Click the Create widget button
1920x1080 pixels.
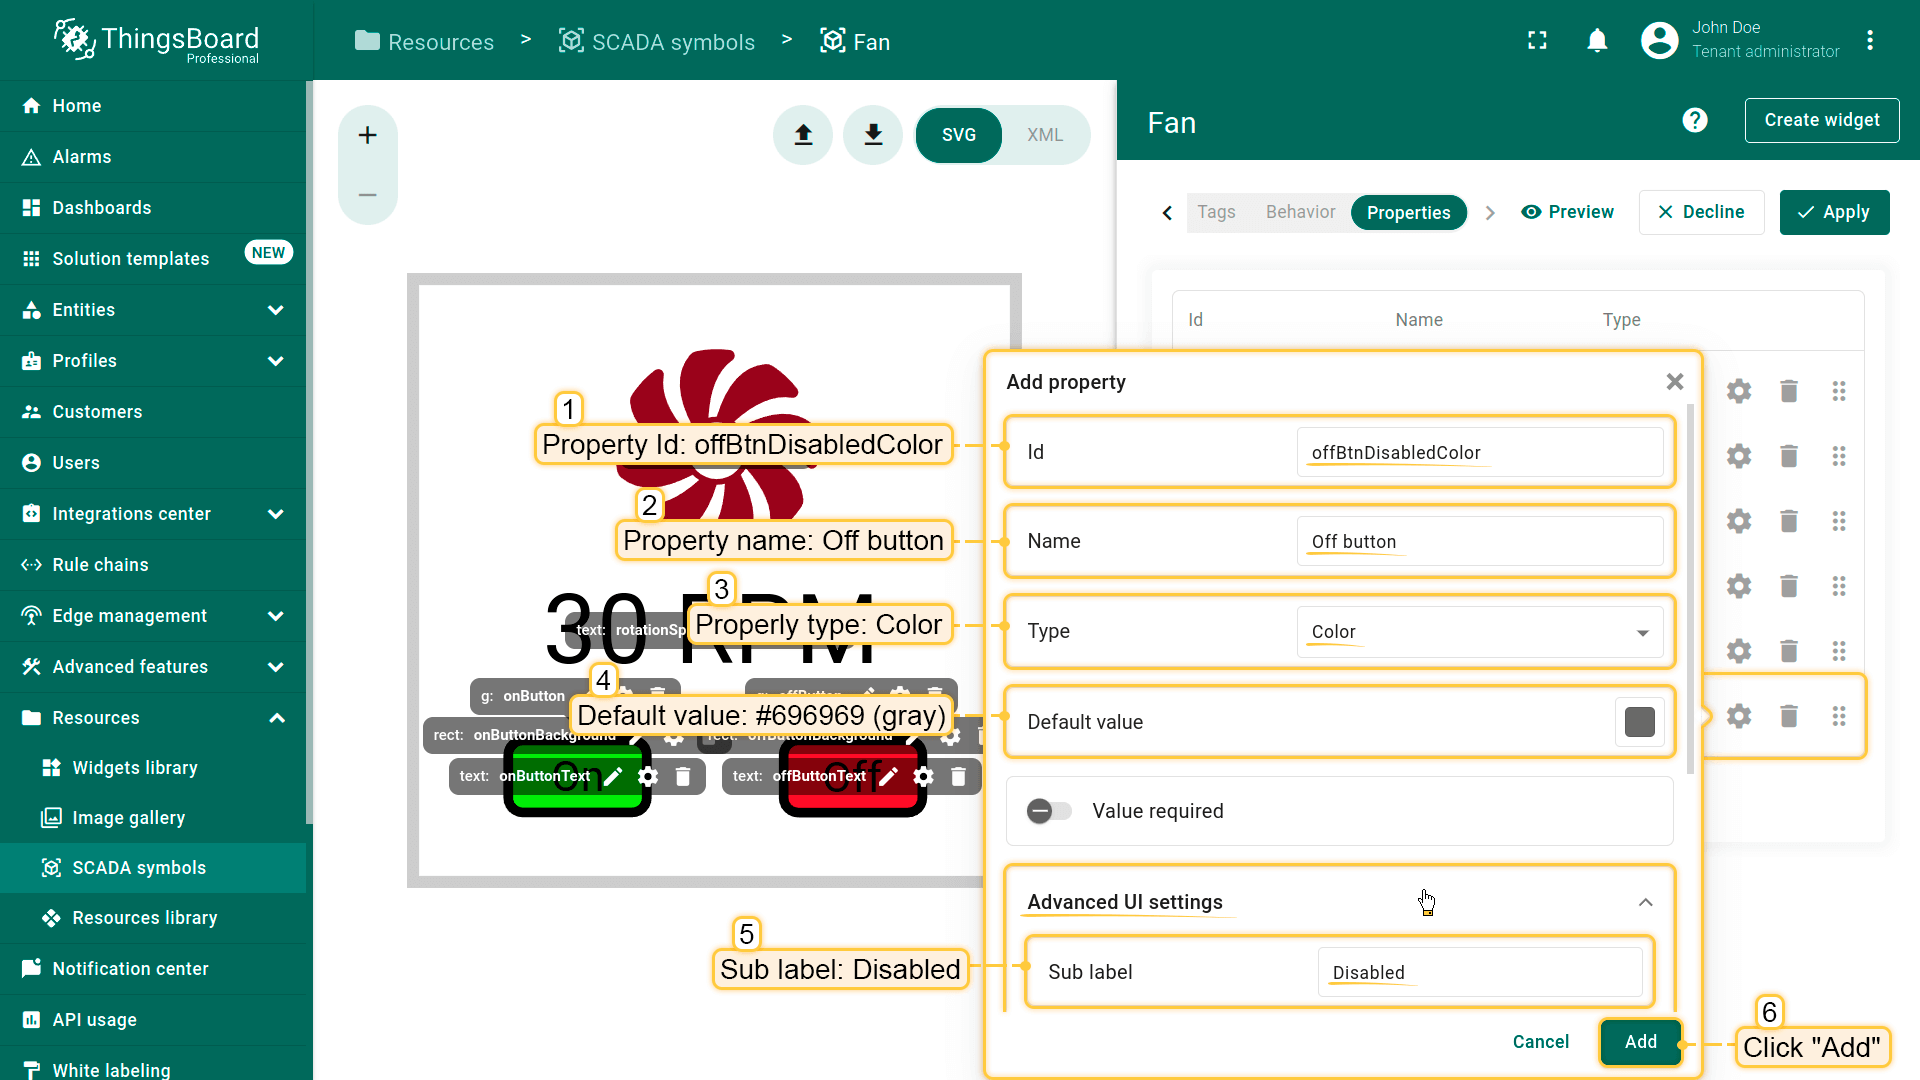[1821, 121]
